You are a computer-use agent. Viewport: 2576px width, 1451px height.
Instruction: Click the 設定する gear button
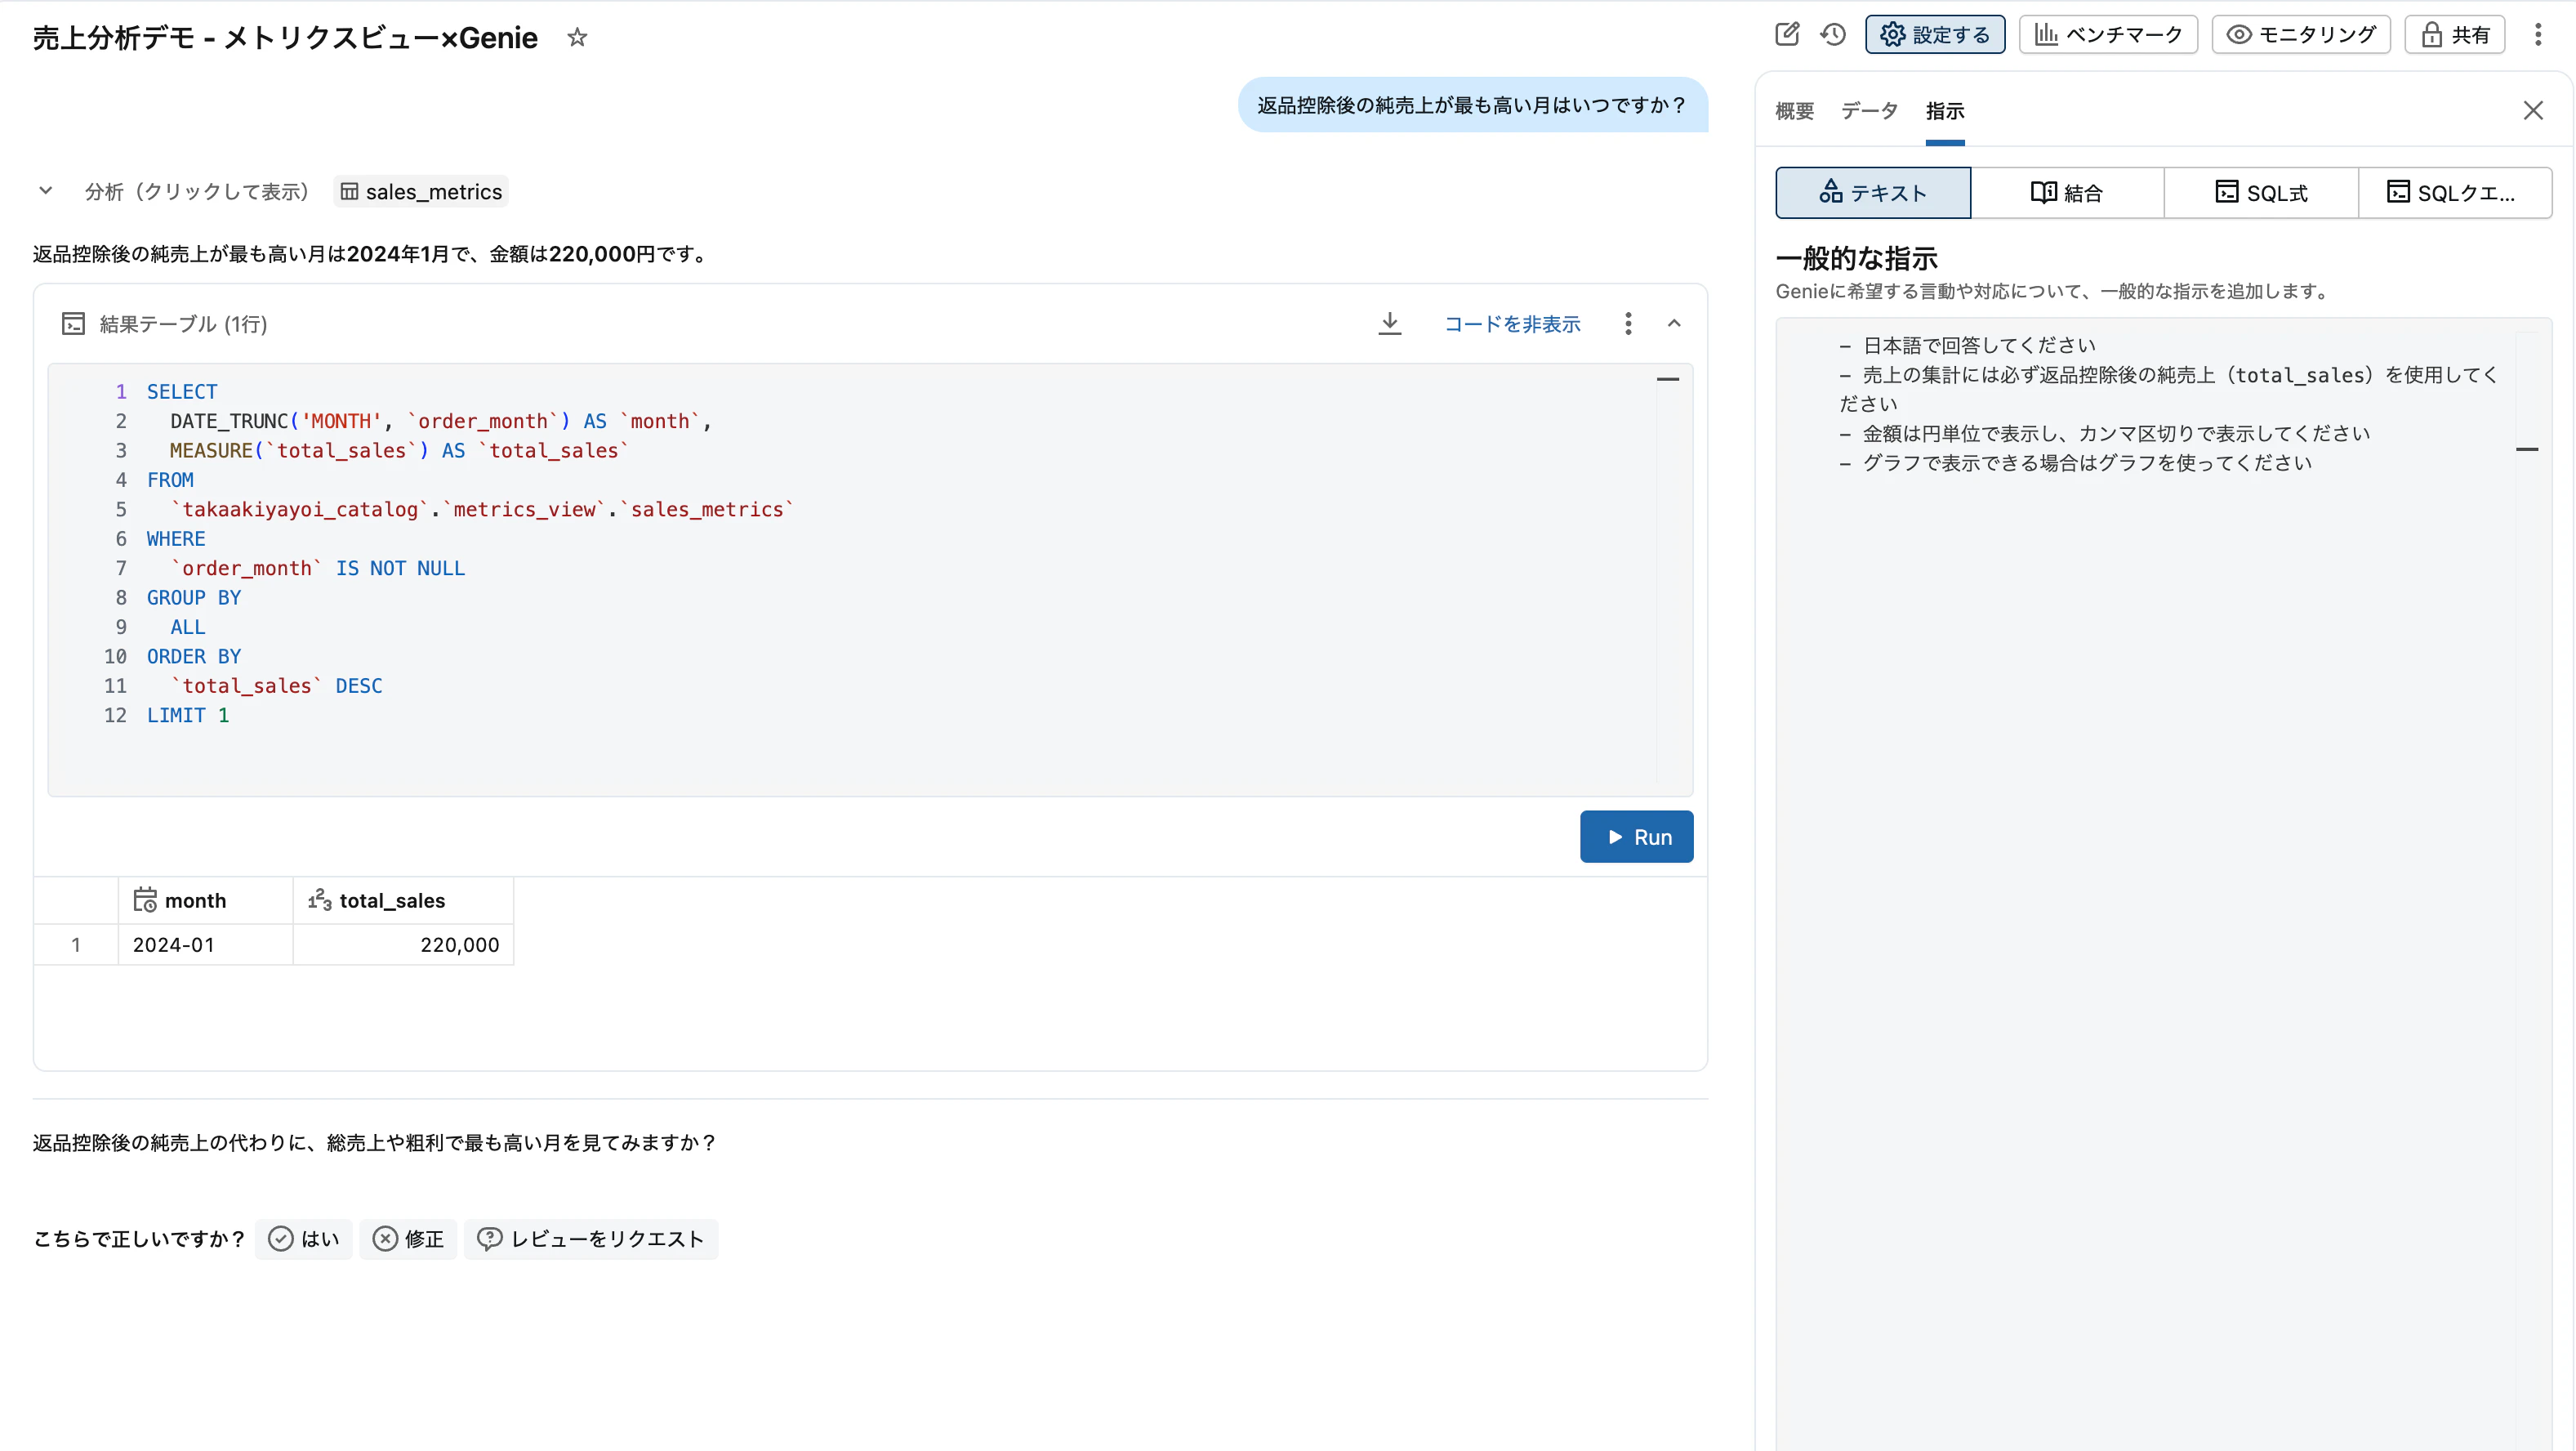tap(1934, 33)
